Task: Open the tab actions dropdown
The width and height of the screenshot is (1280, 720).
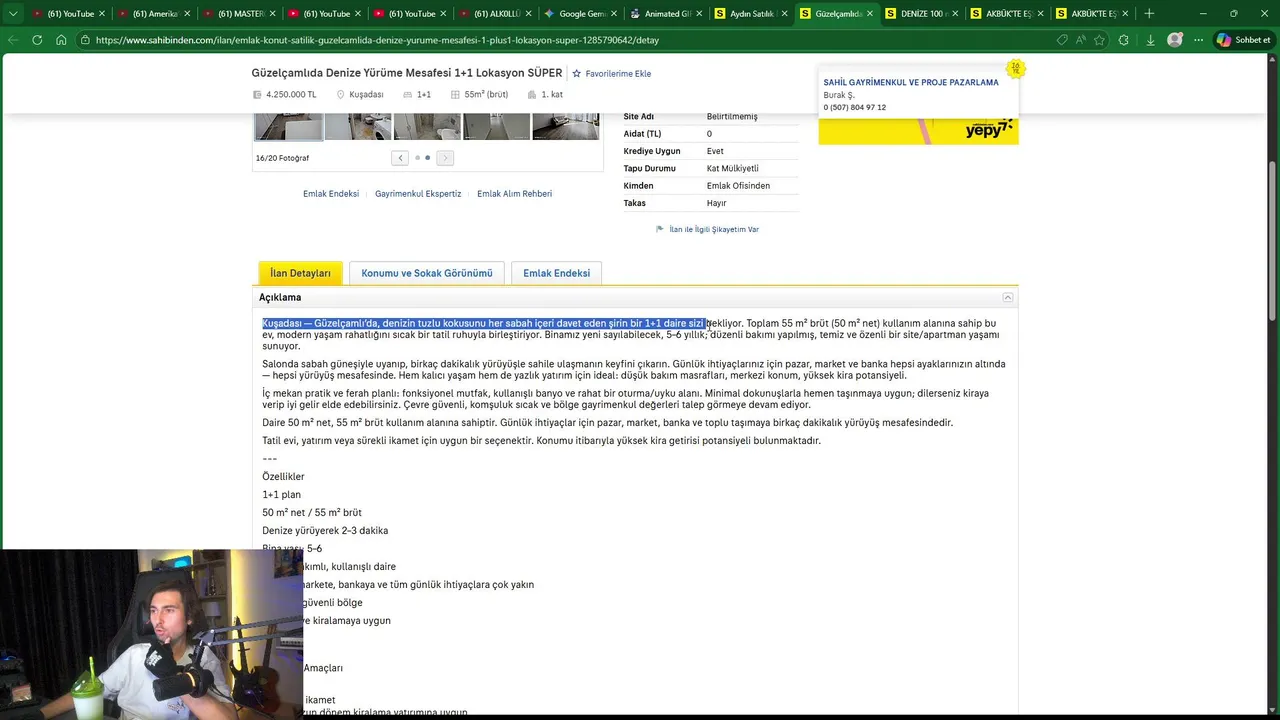Action: pos(13,13)
